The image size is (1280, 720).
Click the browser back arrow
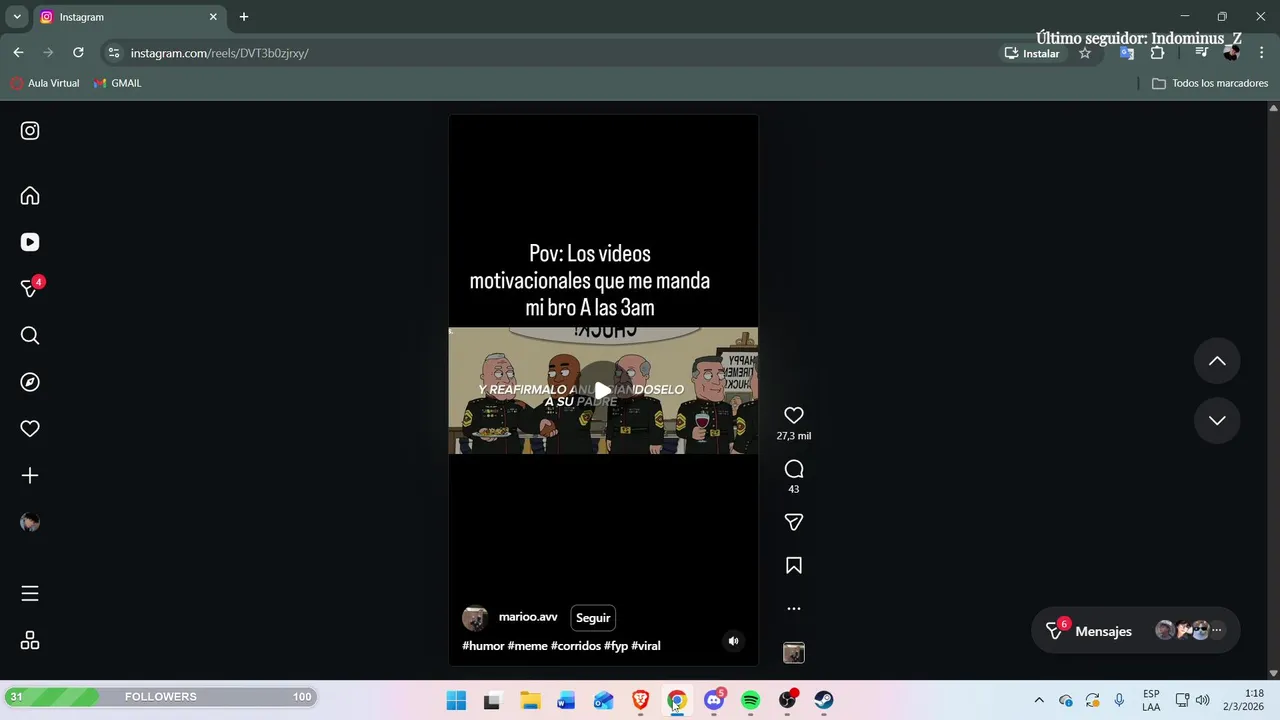point(18,53)
